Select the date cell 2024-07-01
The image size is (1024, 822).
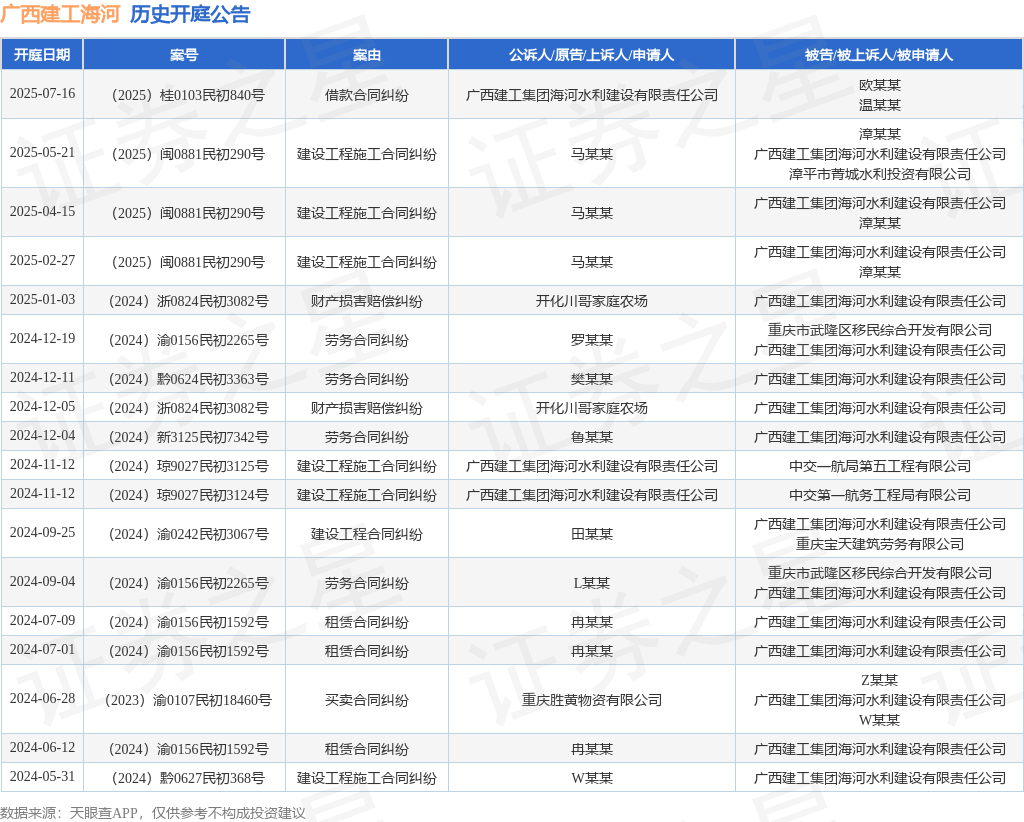[x=42, y=650]
